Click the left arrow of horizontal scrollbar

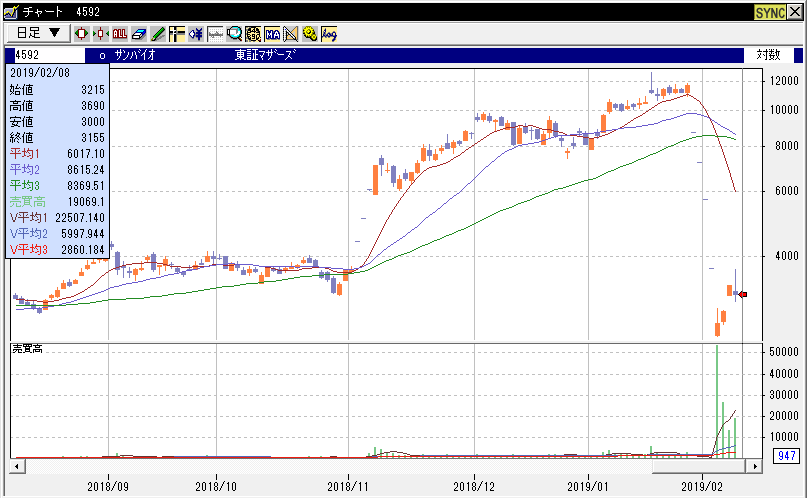coord(16,466)
